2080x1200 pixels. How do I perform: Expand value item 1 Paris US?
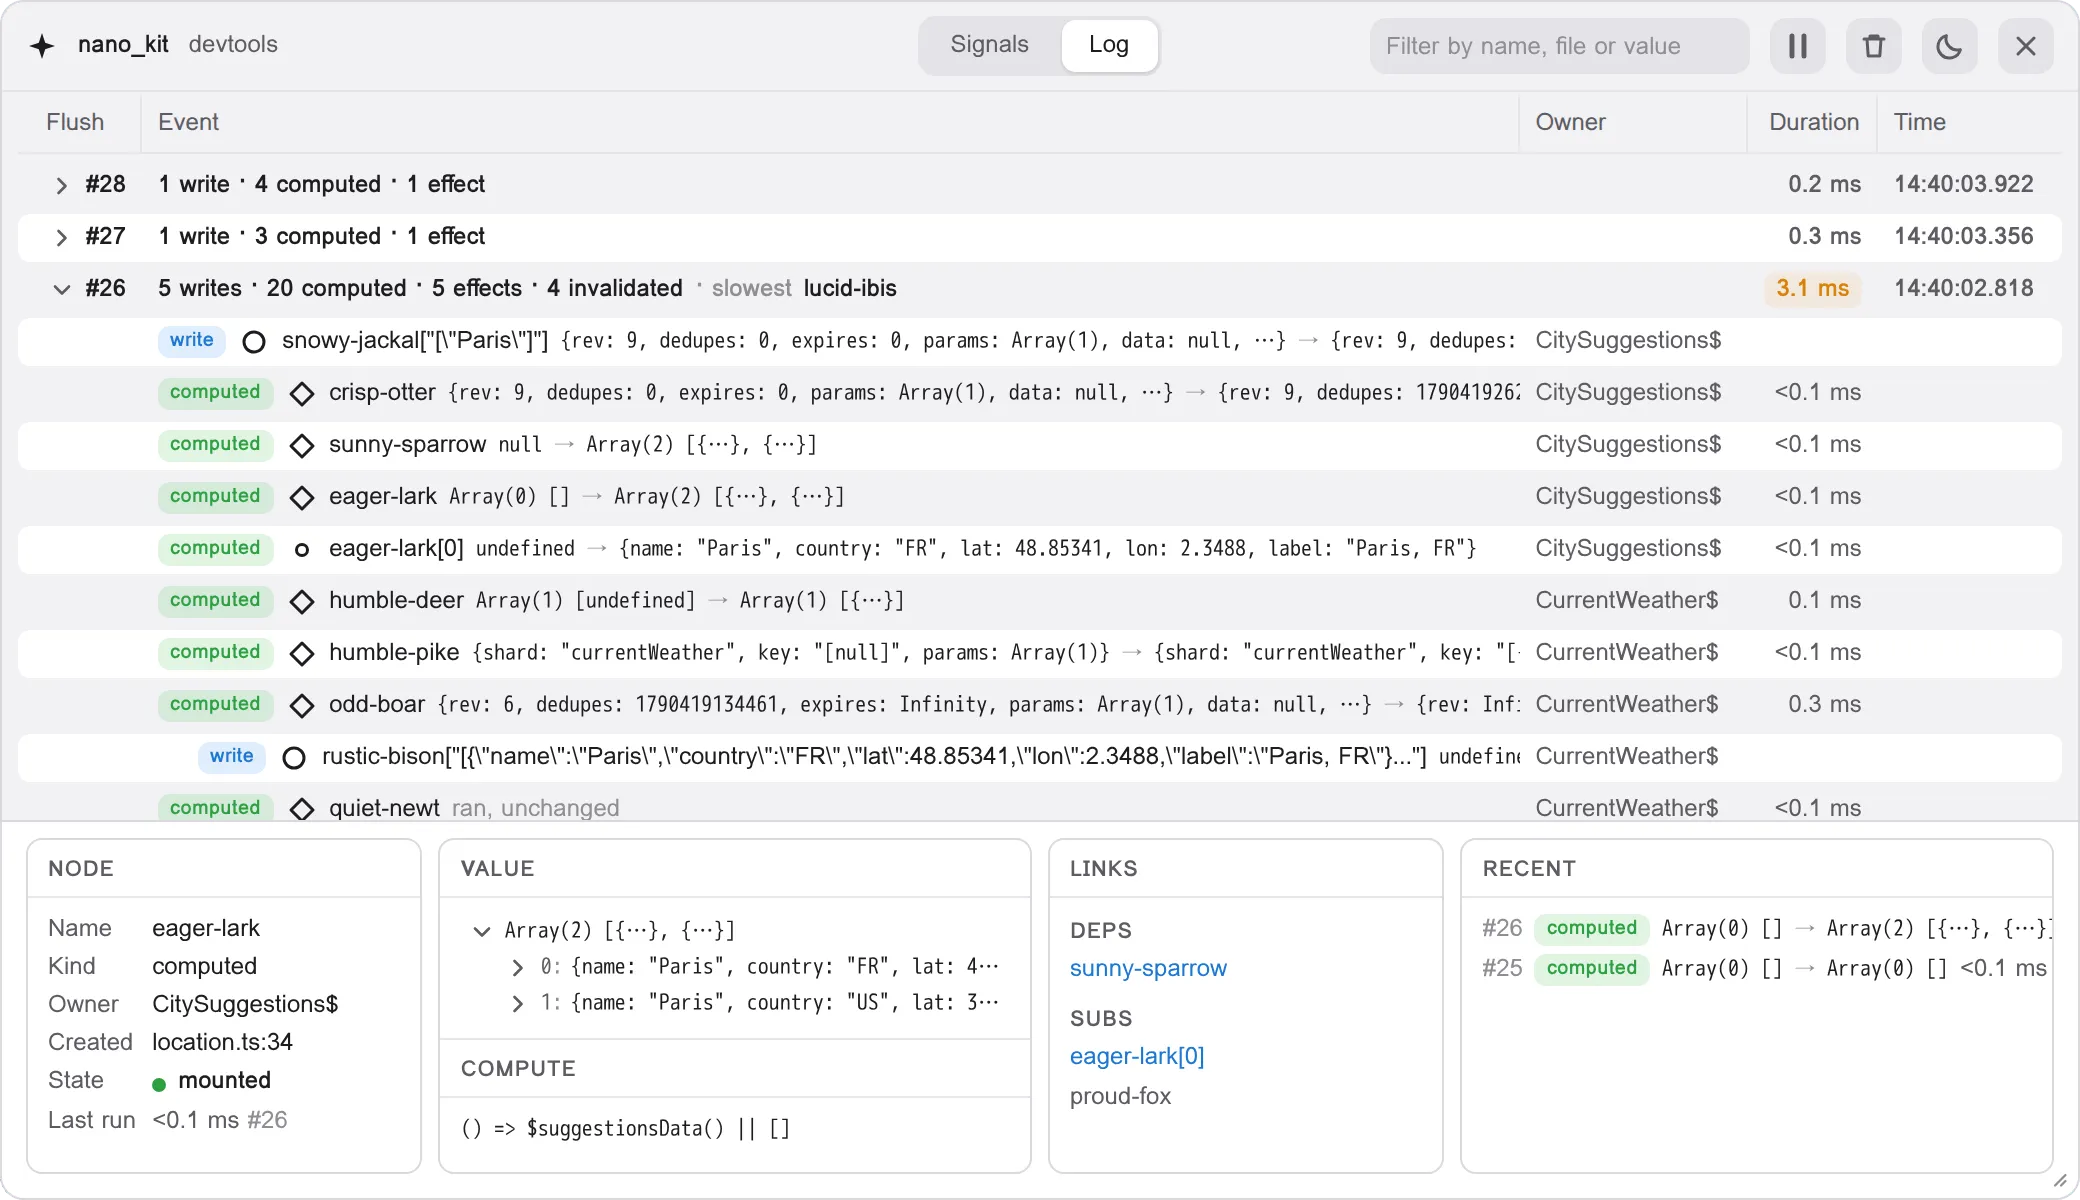tap(517, 1003)
